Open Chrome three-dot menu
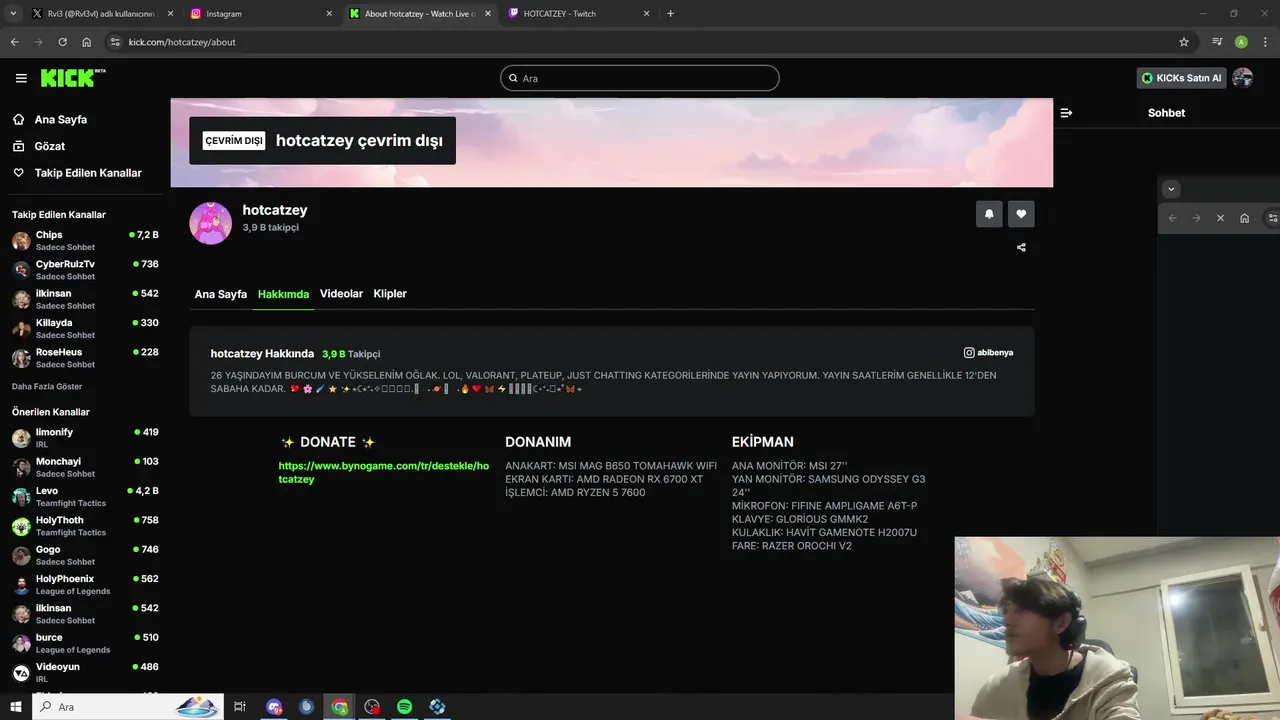 coord(1265,42)
